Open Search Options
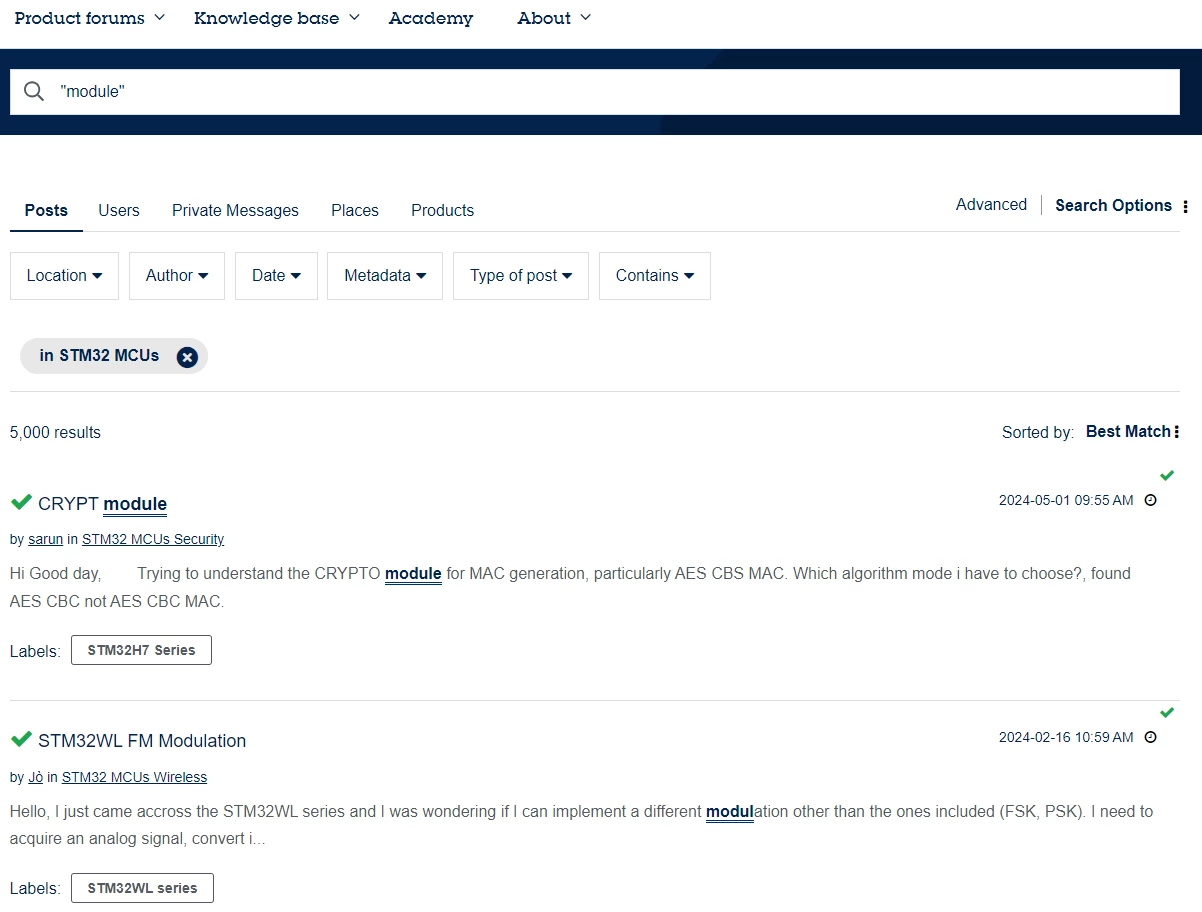 1113,206
